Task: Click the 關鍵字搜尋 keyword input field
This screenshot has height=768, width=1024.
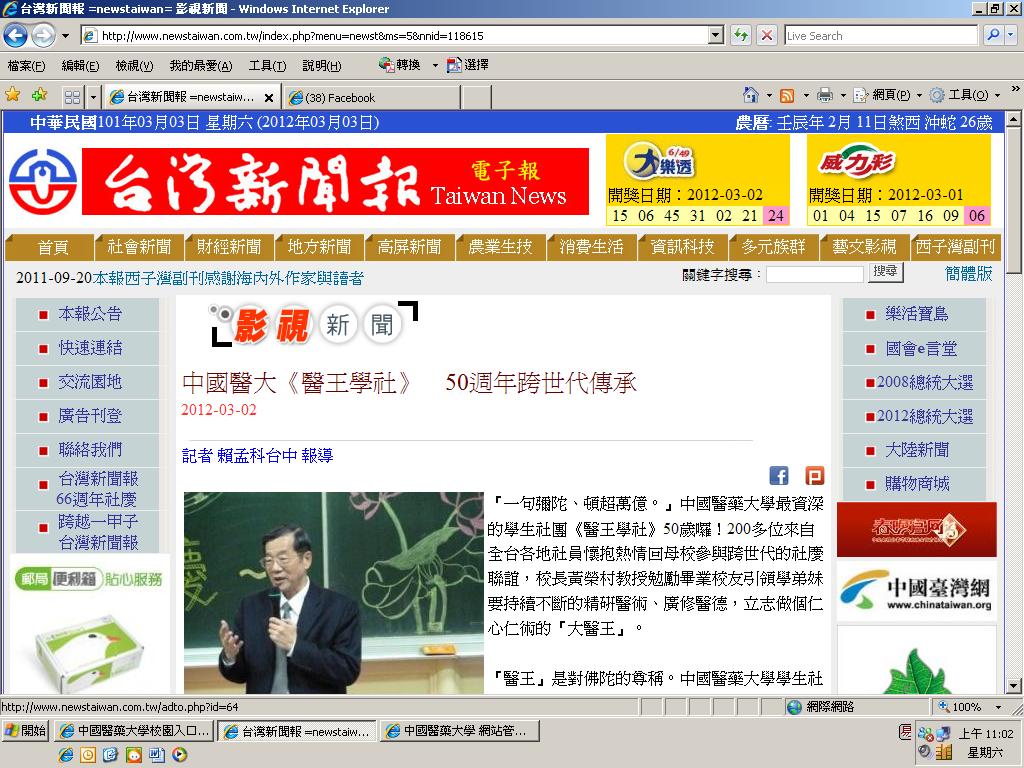Action: (x=814, y=274)
